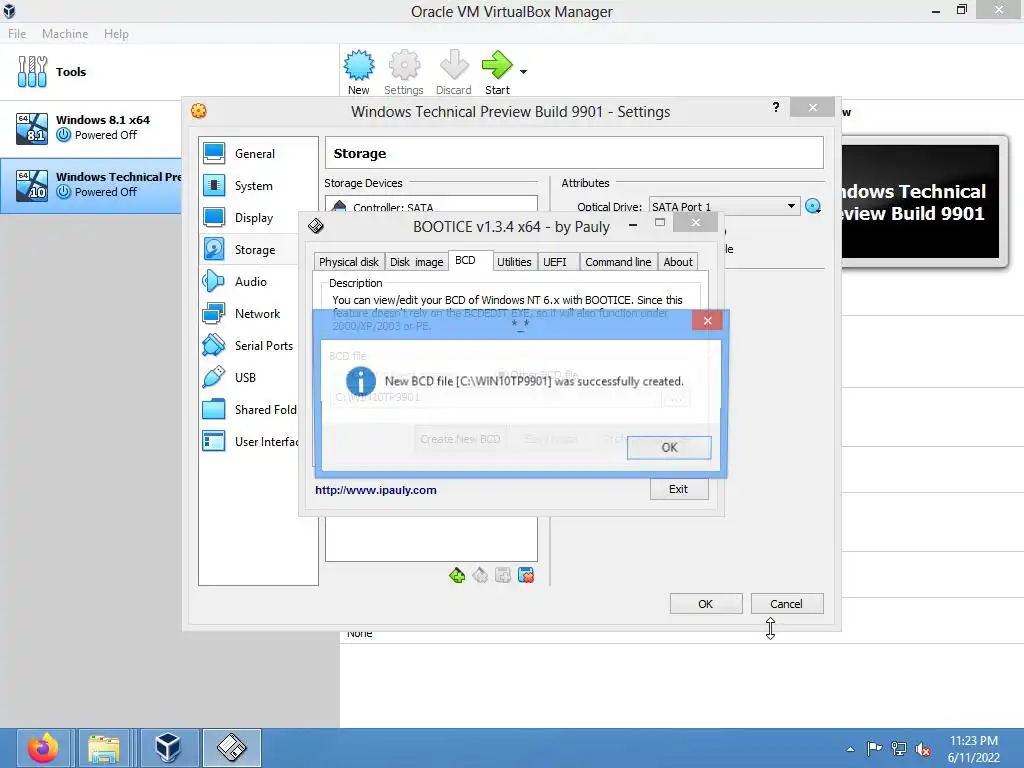Start the VM with green arrow
This screenshot has height=768, width=1024.
tap(497, 72)
